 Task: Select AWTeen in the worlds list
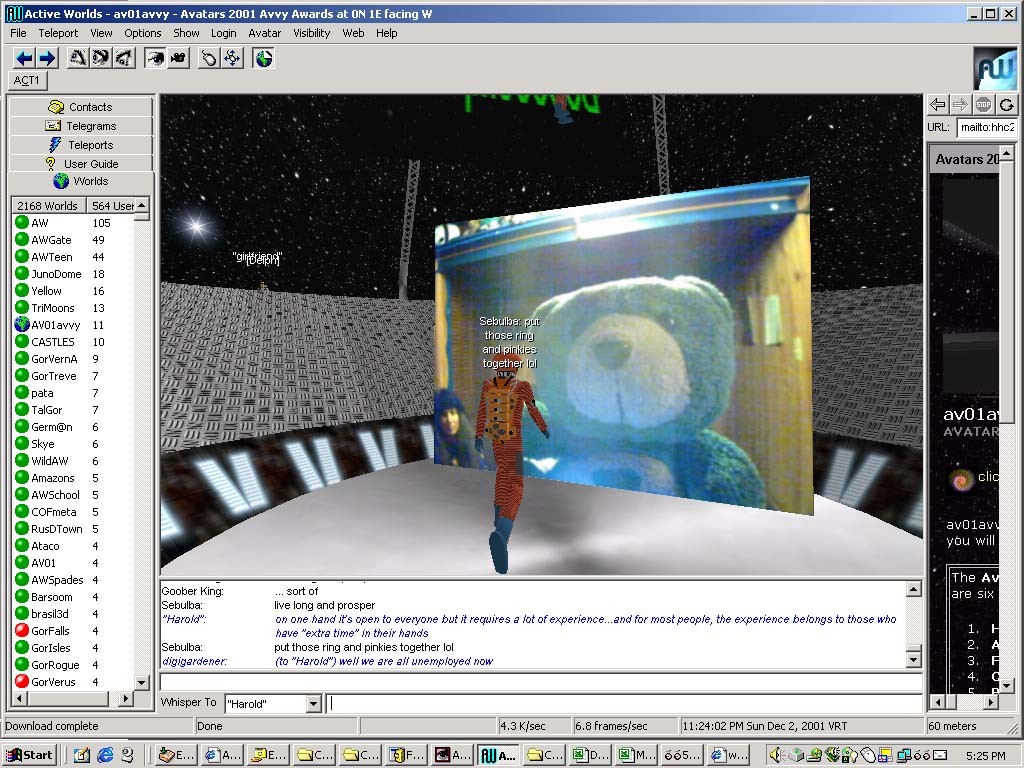point(52,257)
